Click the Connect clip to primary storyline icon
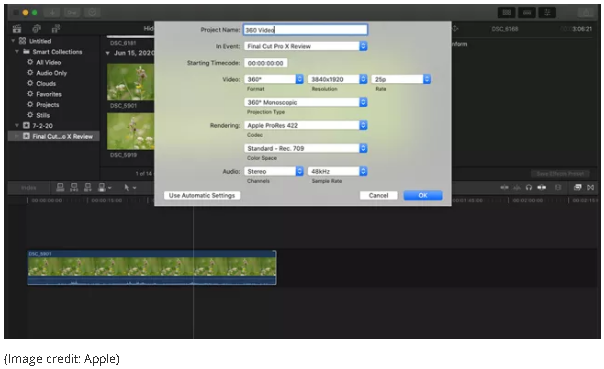This screenshot has height=369, width=604. pyautogui.click(x=60, y=187)
